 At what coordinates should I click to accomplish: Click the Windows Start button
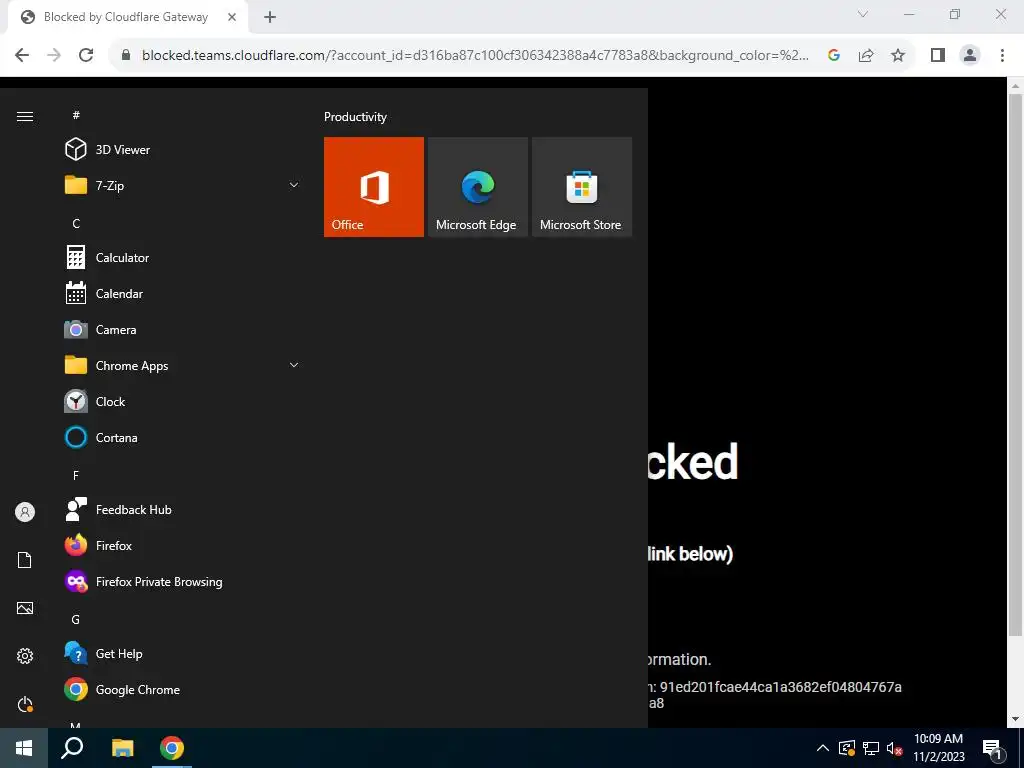tap(24, 748)
